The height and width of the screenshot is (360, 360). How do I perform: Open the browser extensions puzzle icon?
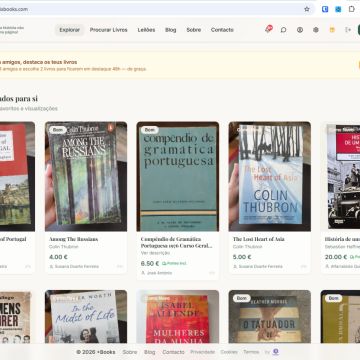pyautogui.click(x=352, y=9)
